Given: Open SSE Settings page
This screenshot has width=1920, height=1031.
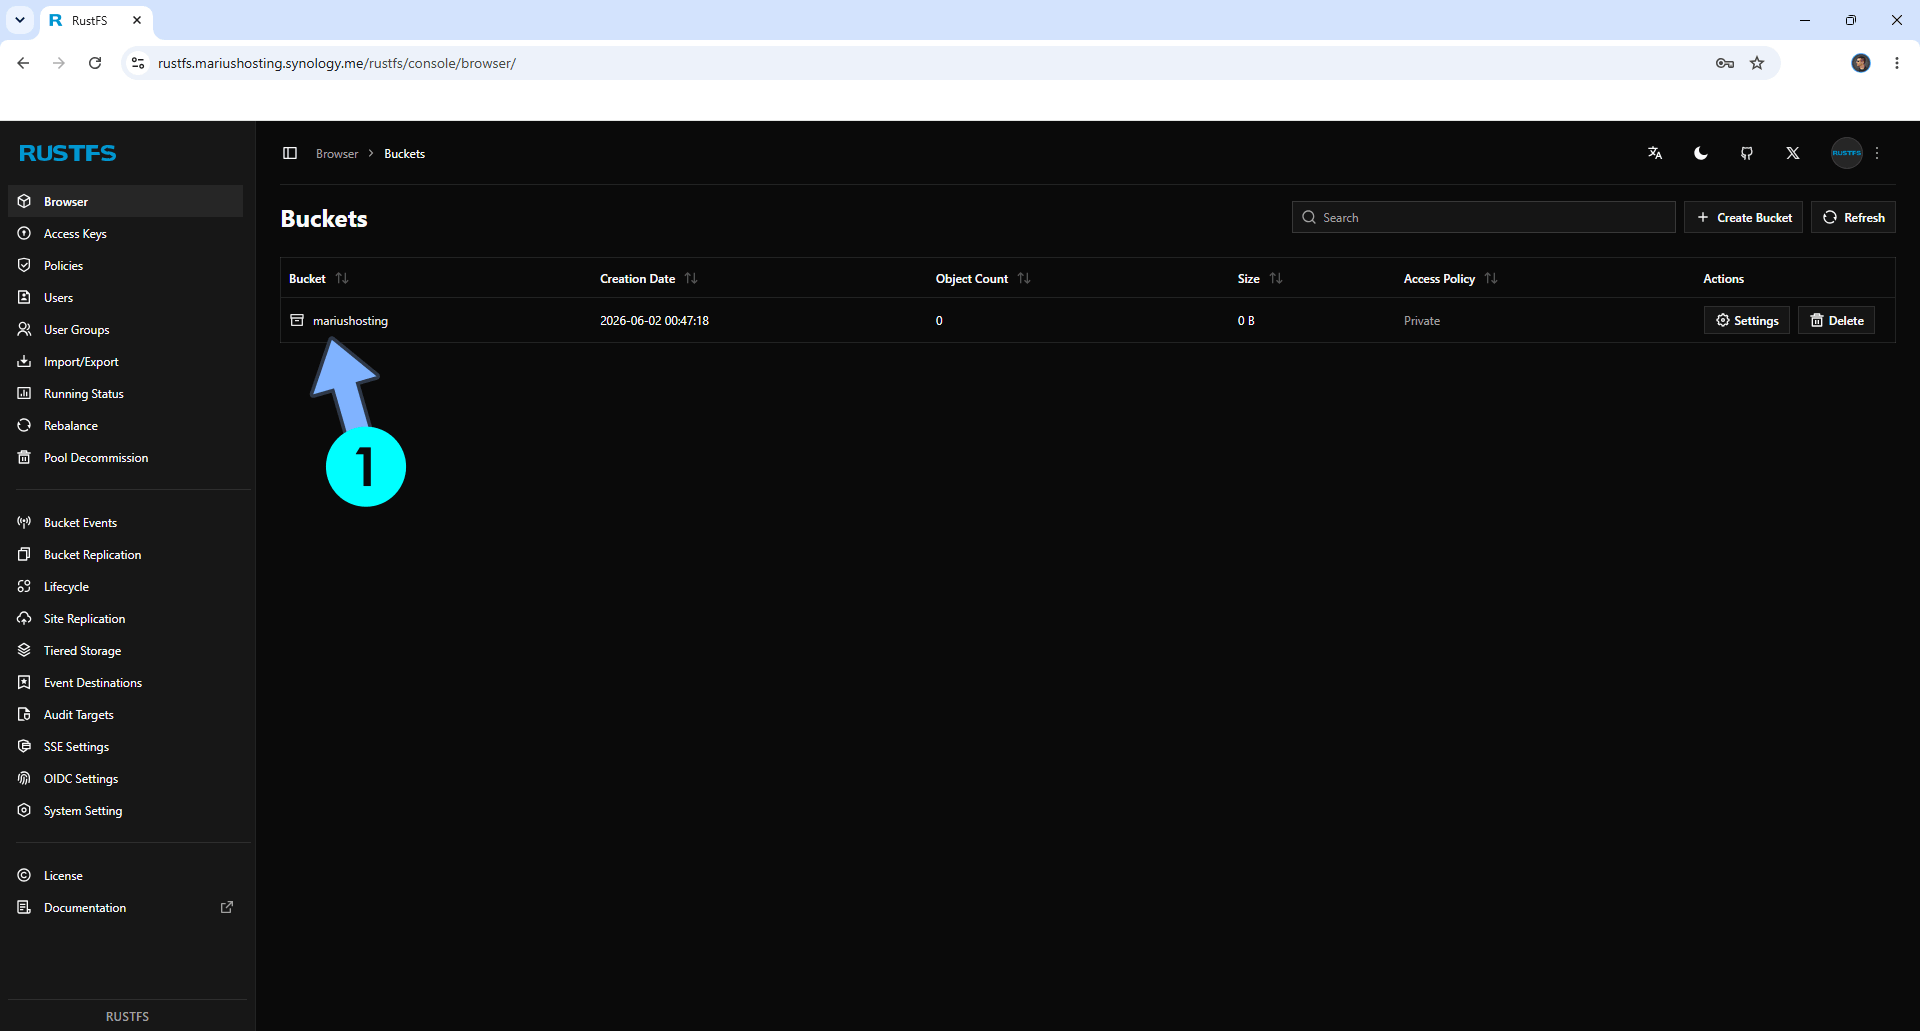Looking at the screenshot, I should pos(125,746).
